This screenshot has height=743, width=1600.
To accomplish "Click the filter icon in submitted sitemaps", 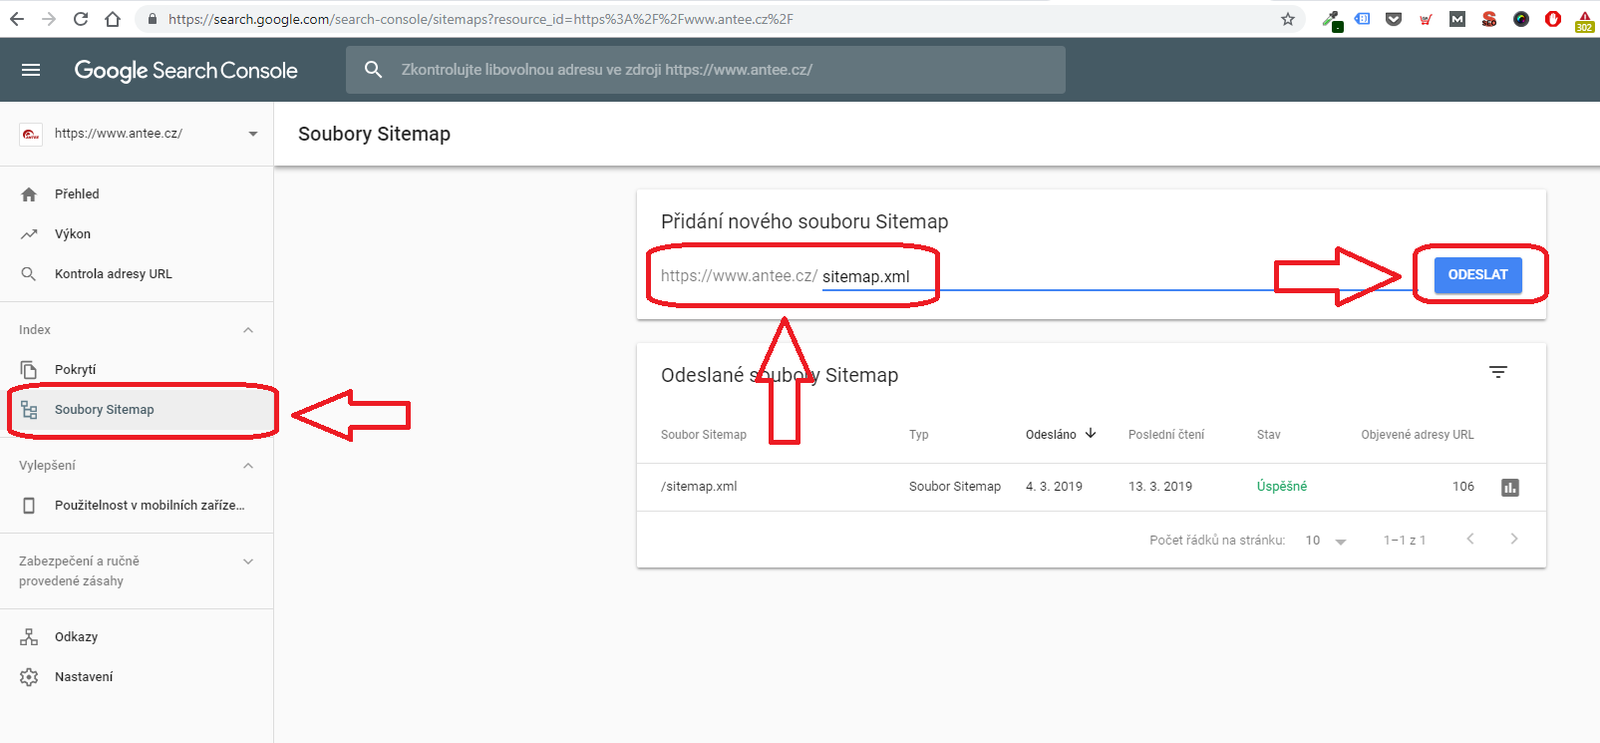I will (1497, 372).
